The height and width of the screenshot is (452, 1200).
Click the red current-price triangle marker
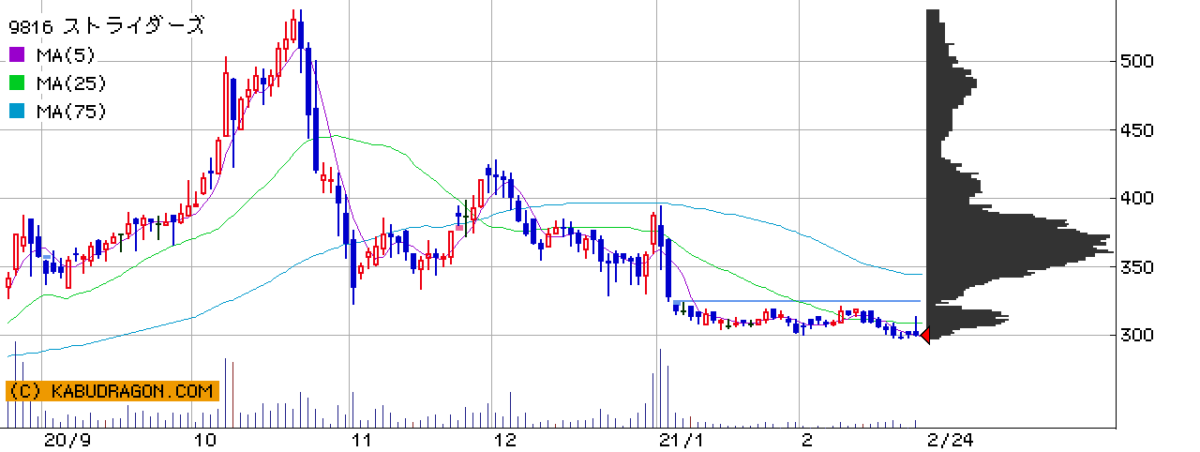[925, 336]
